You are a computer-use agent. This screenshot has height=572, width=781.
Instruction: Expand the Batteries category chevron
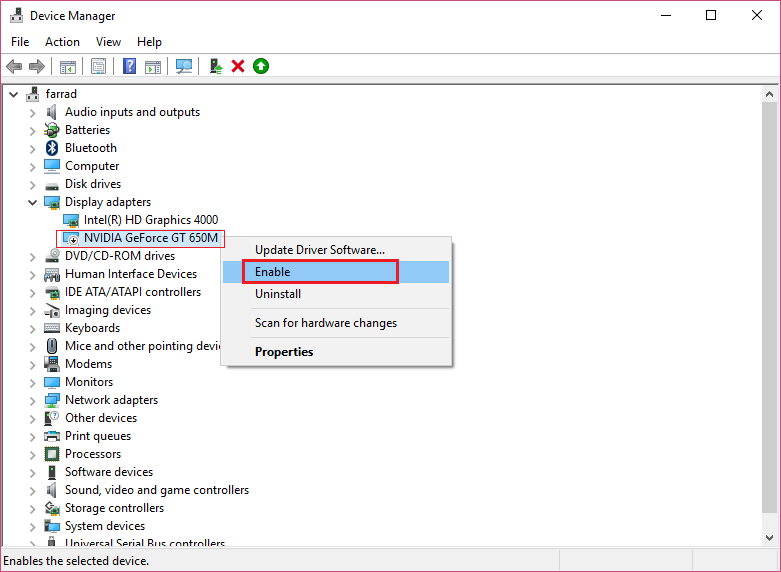tap(33, 131)
